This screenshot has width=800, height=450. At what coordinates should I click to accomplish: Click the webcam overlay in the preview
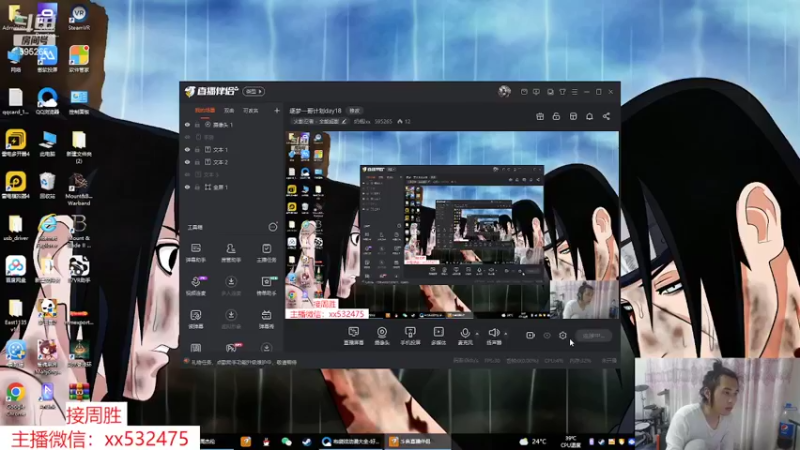pos(584,299)
